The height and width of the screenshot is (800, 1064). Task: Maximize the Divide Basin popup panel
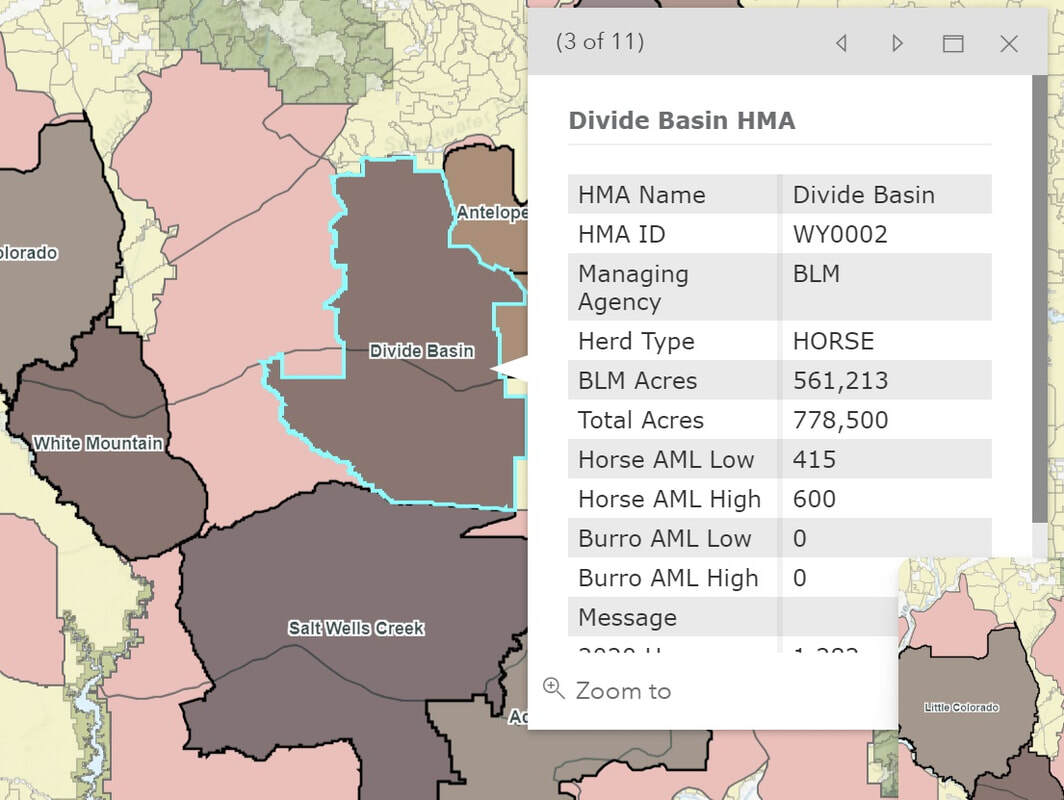pyautogui.click(x=953, y=43)
